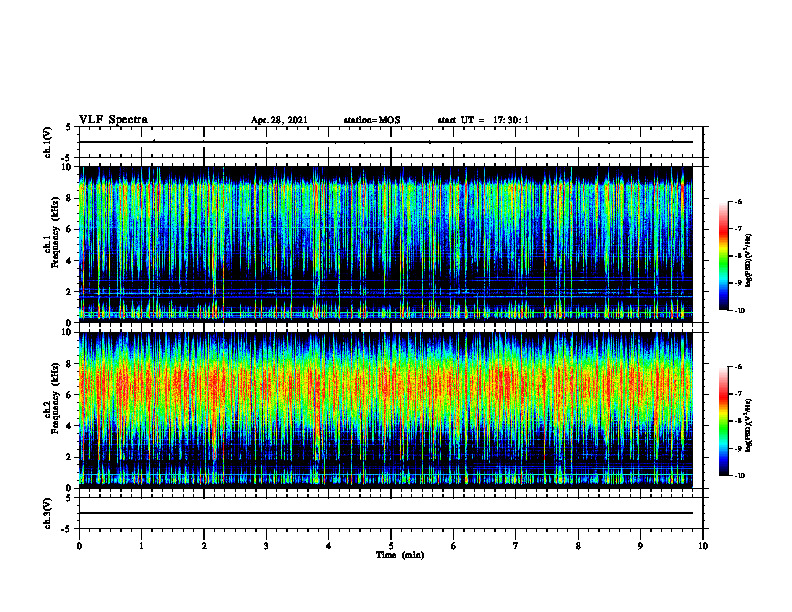Screen dimensions: 792x612
Task: Click the time axis tick label "6"
Action: tap(453, 546)
